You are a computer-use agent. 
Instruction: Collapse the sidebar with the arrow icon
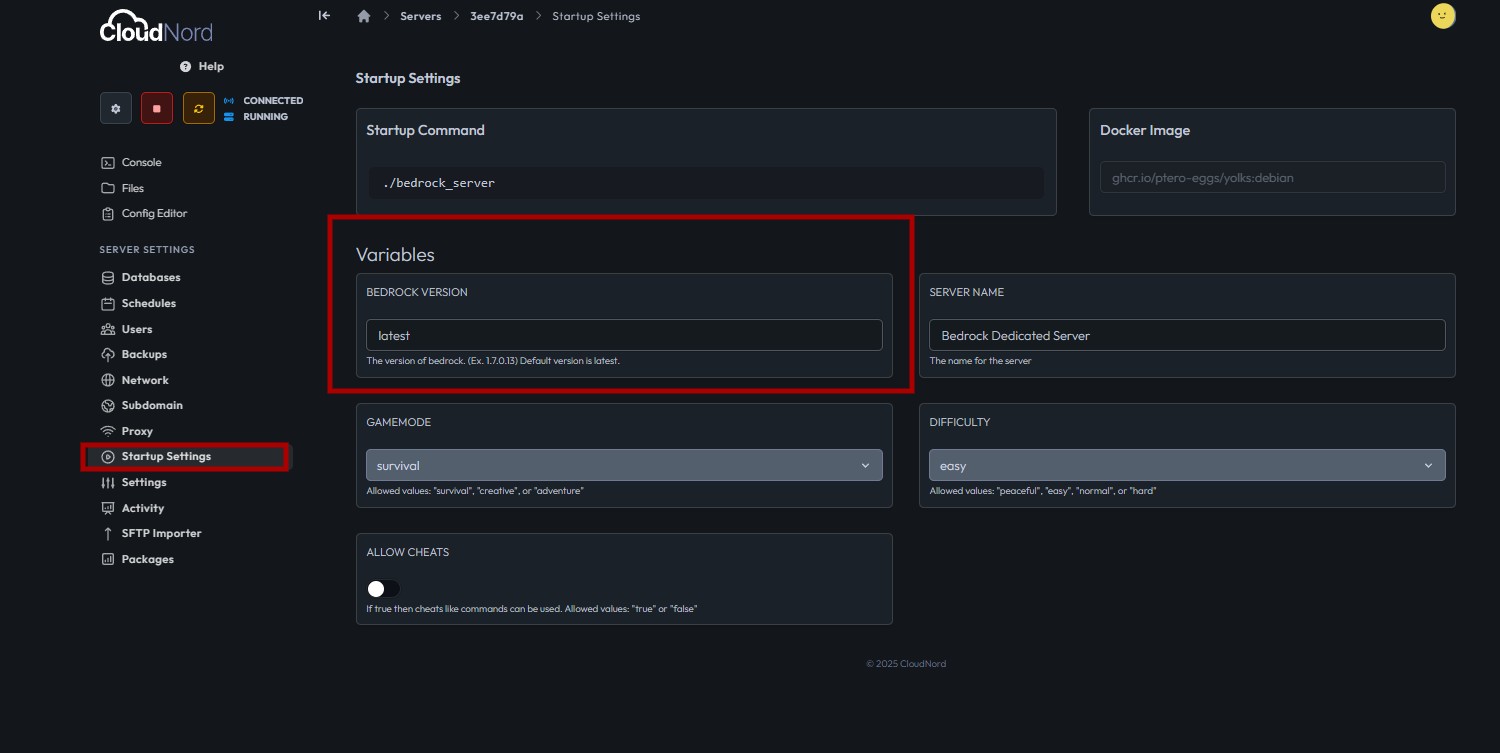pos(324,15)
